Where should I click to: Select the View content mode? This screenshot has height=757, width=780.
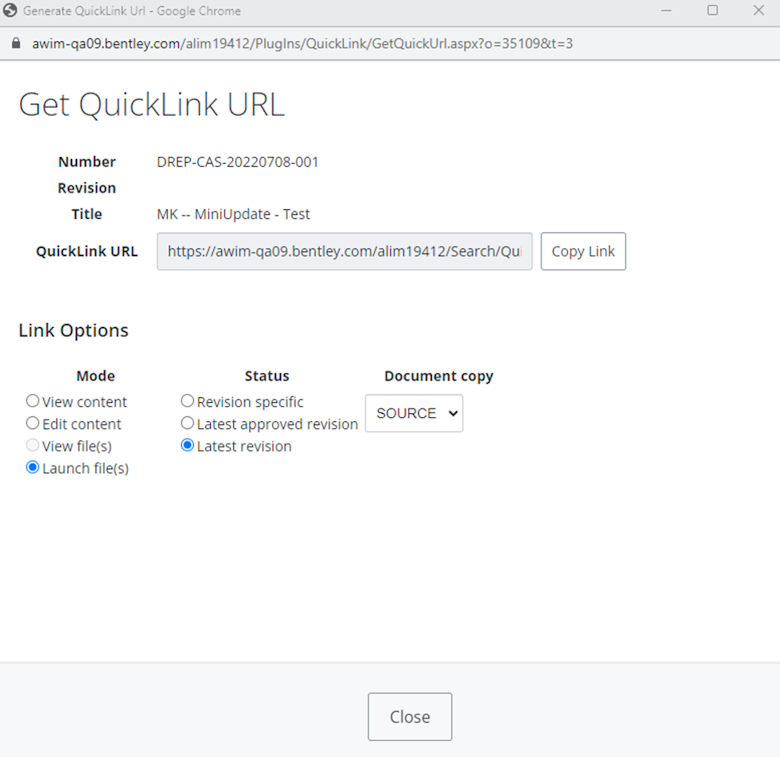33,401
